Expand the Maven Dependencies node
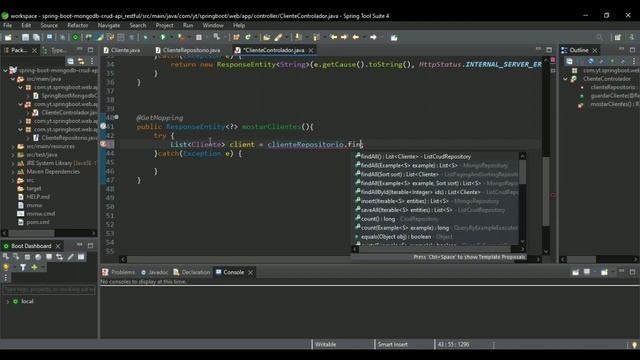The width and height of the screenshot is (640, 360). (13, 171)
